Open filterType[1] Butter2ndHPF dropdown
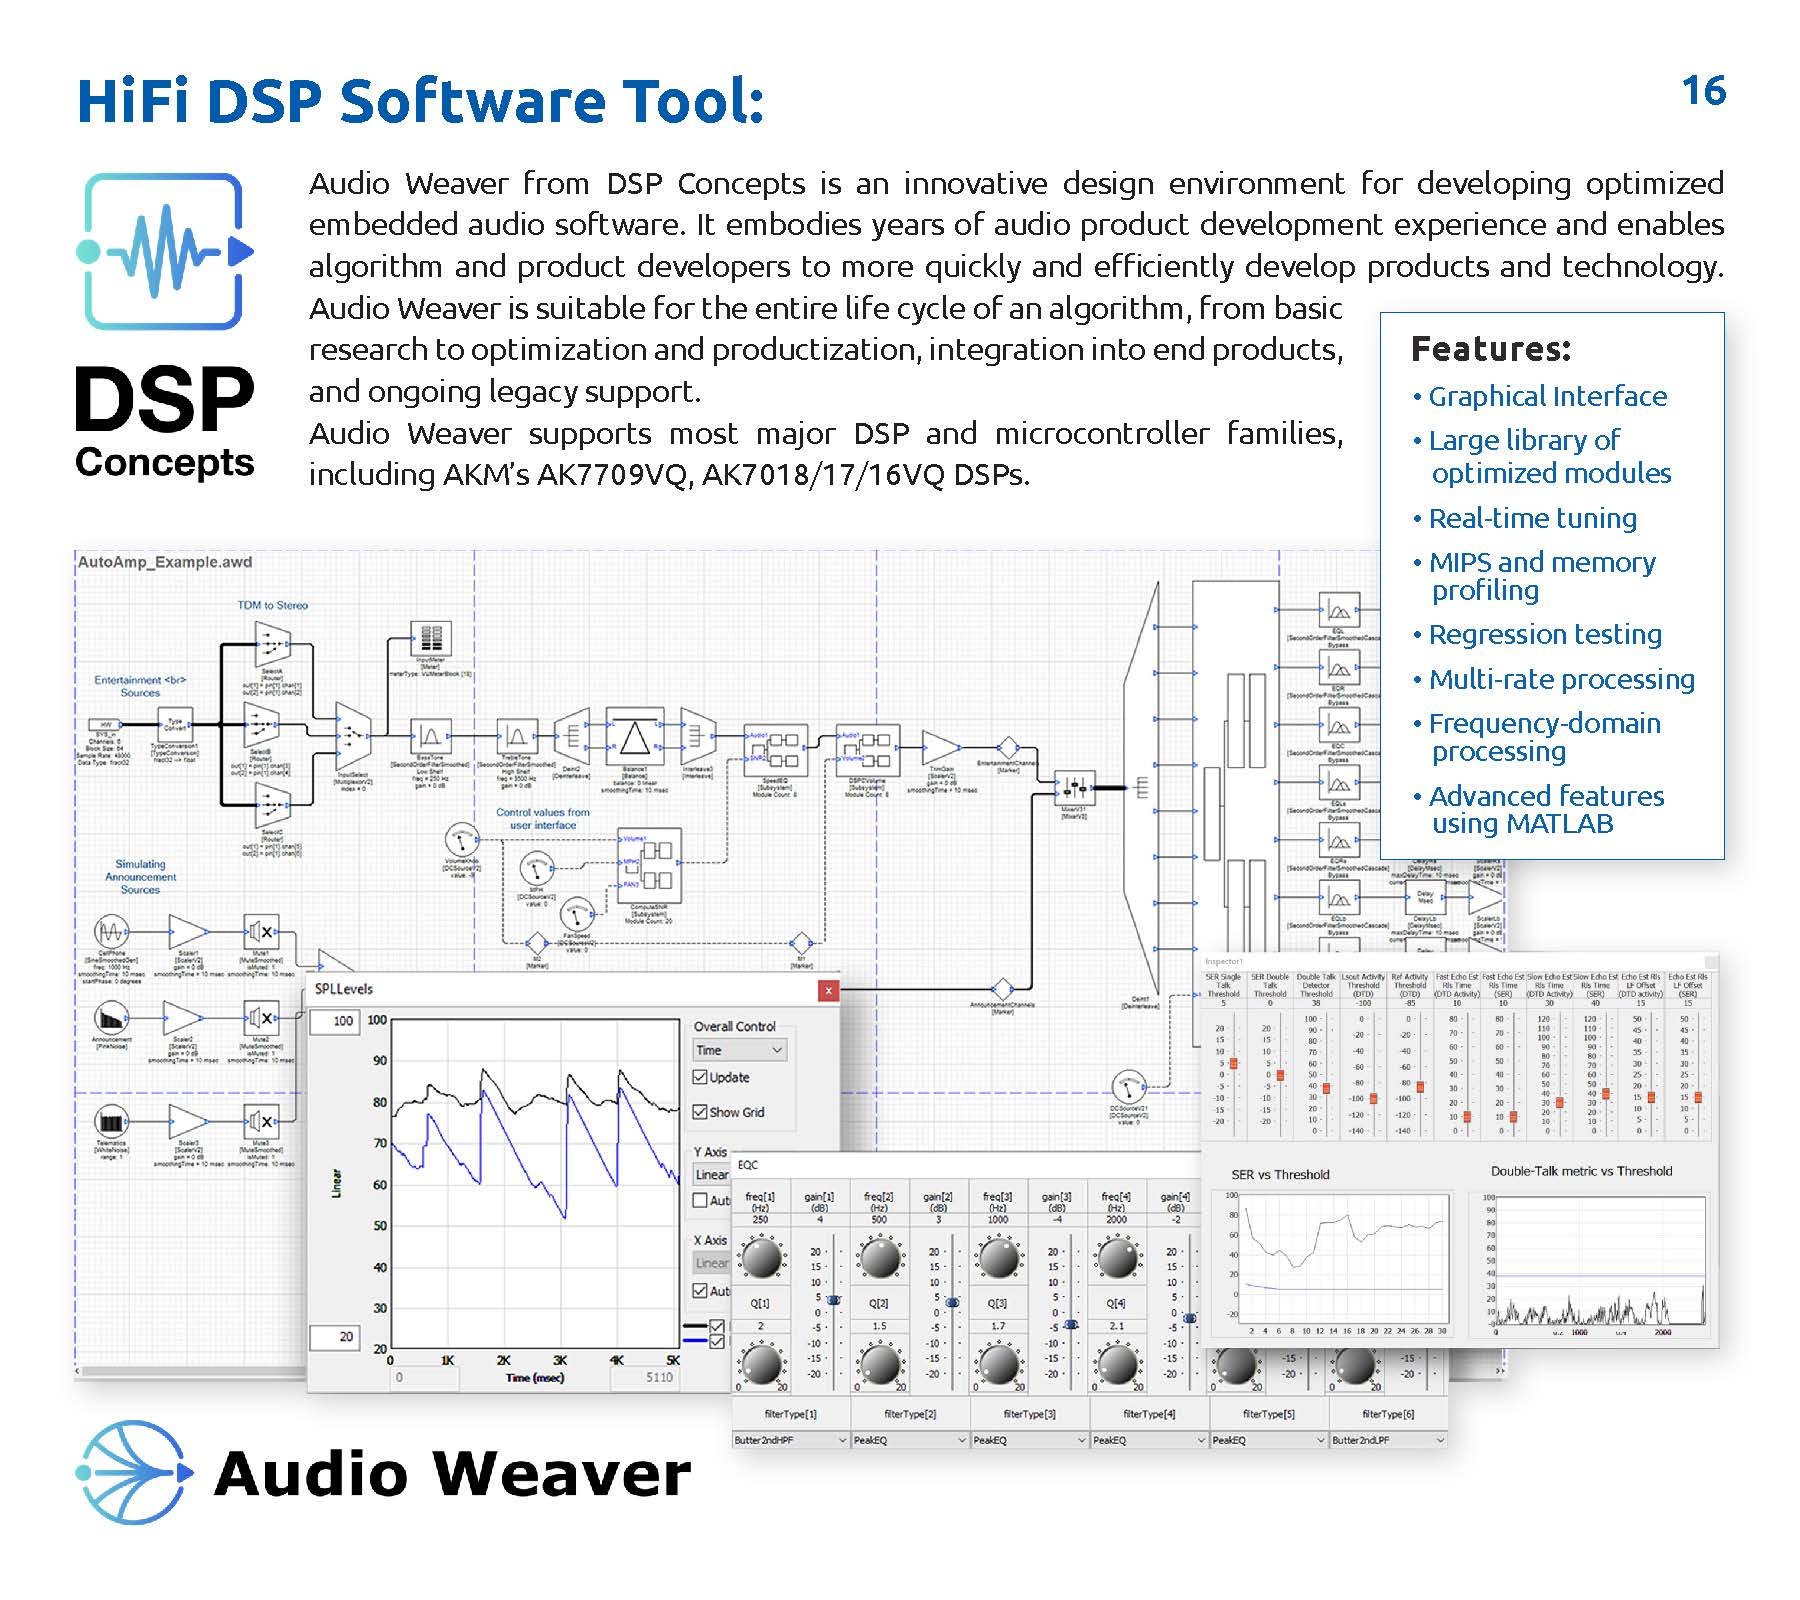Viewport: 1800px width, 1600px height. tap(790, 1440)
